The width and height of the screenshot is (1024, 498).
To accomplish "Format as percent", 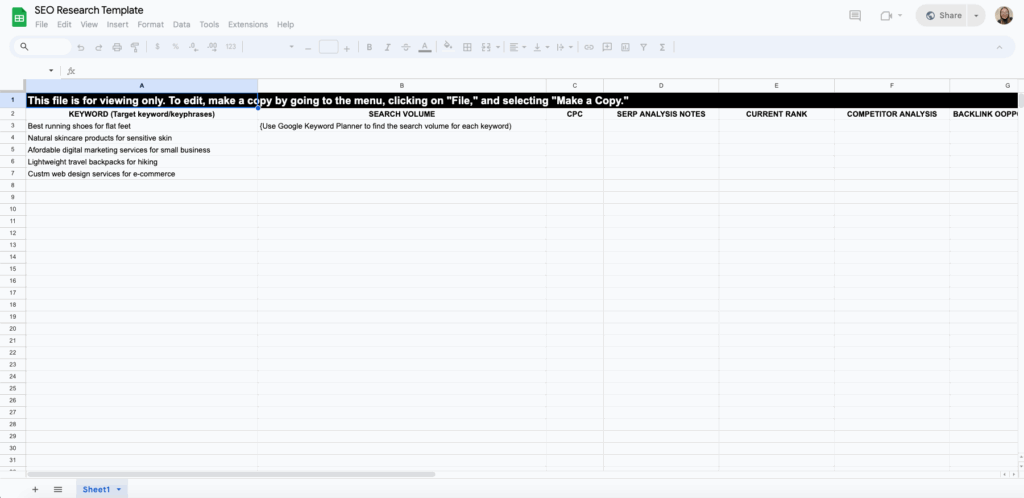I will coord(176,47).
